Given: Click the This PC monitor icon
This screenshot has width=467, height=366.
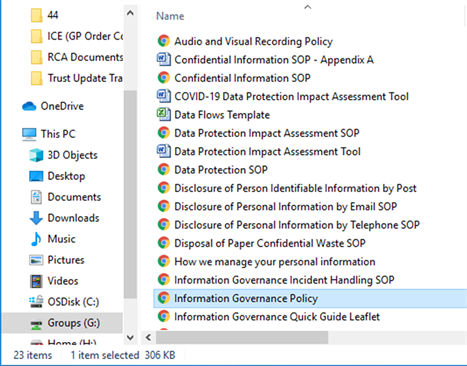Looking at the screenshot, I should [x=29, y=134].
